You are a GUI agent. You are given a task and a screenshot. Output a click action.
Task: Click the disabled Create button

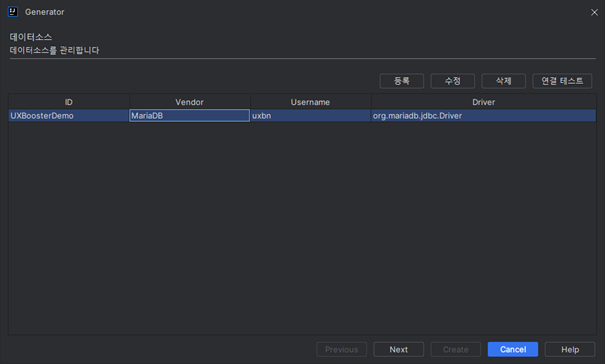tap(456, 349)
